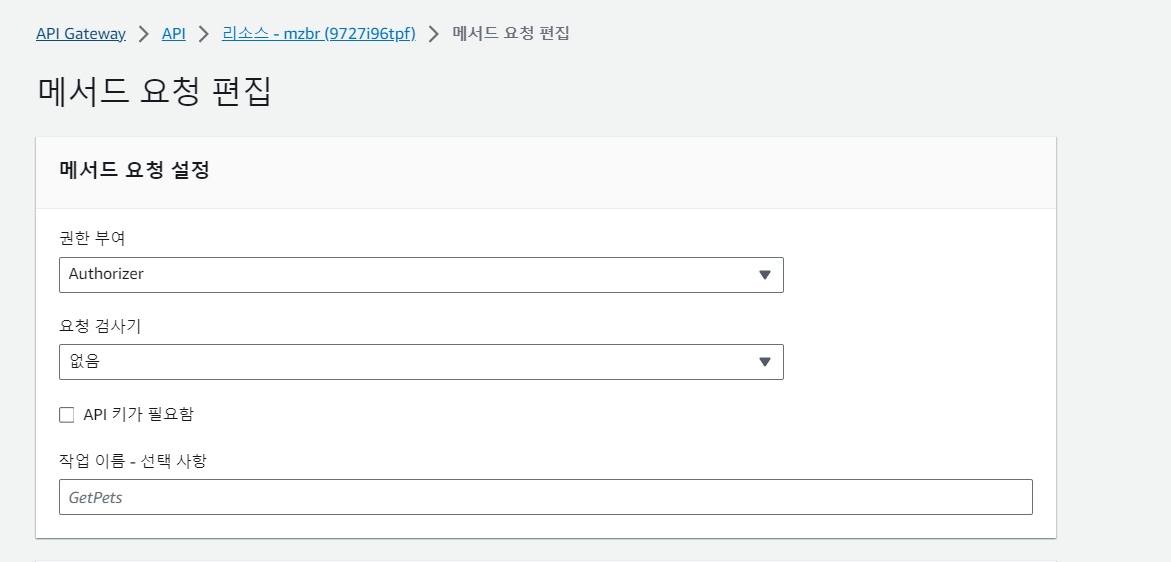Click the 메서드 요청 편집 breadcrumb text
1171x562 pixels.
click(511, 33)
